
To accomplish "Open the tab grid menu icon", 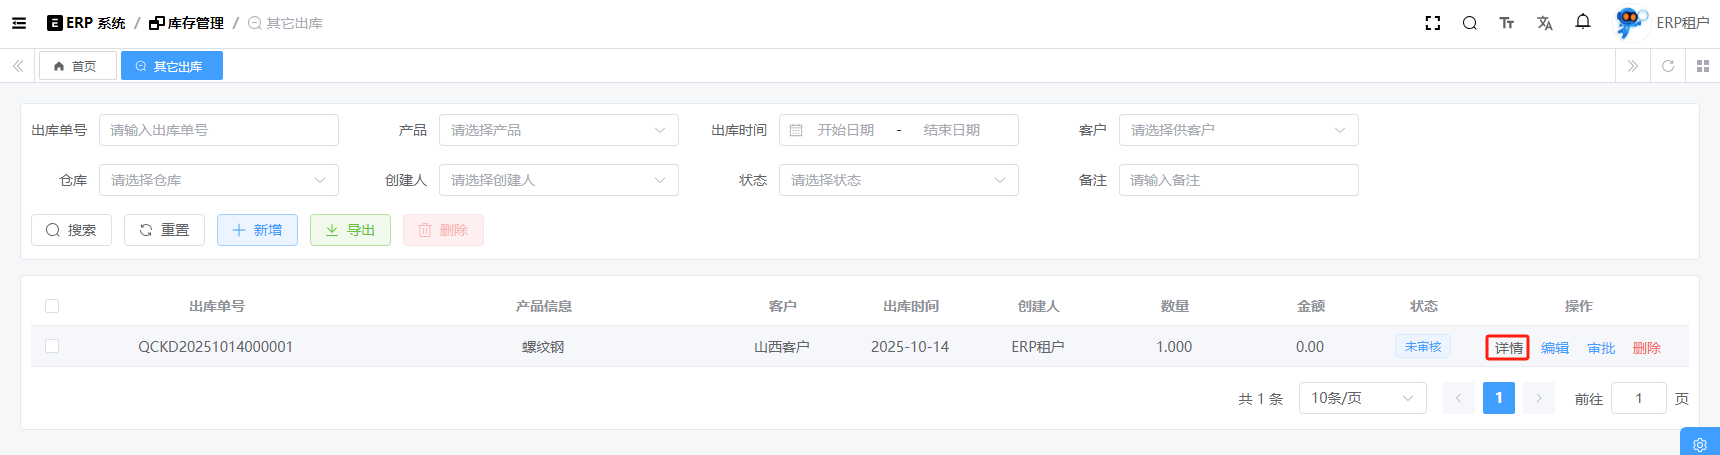I will click(1702, 66).
